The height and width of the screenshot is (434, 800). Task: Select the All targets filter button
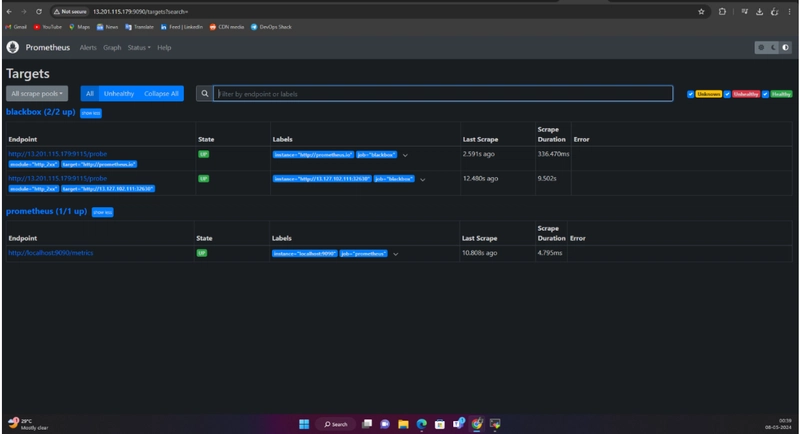[90, 93]
